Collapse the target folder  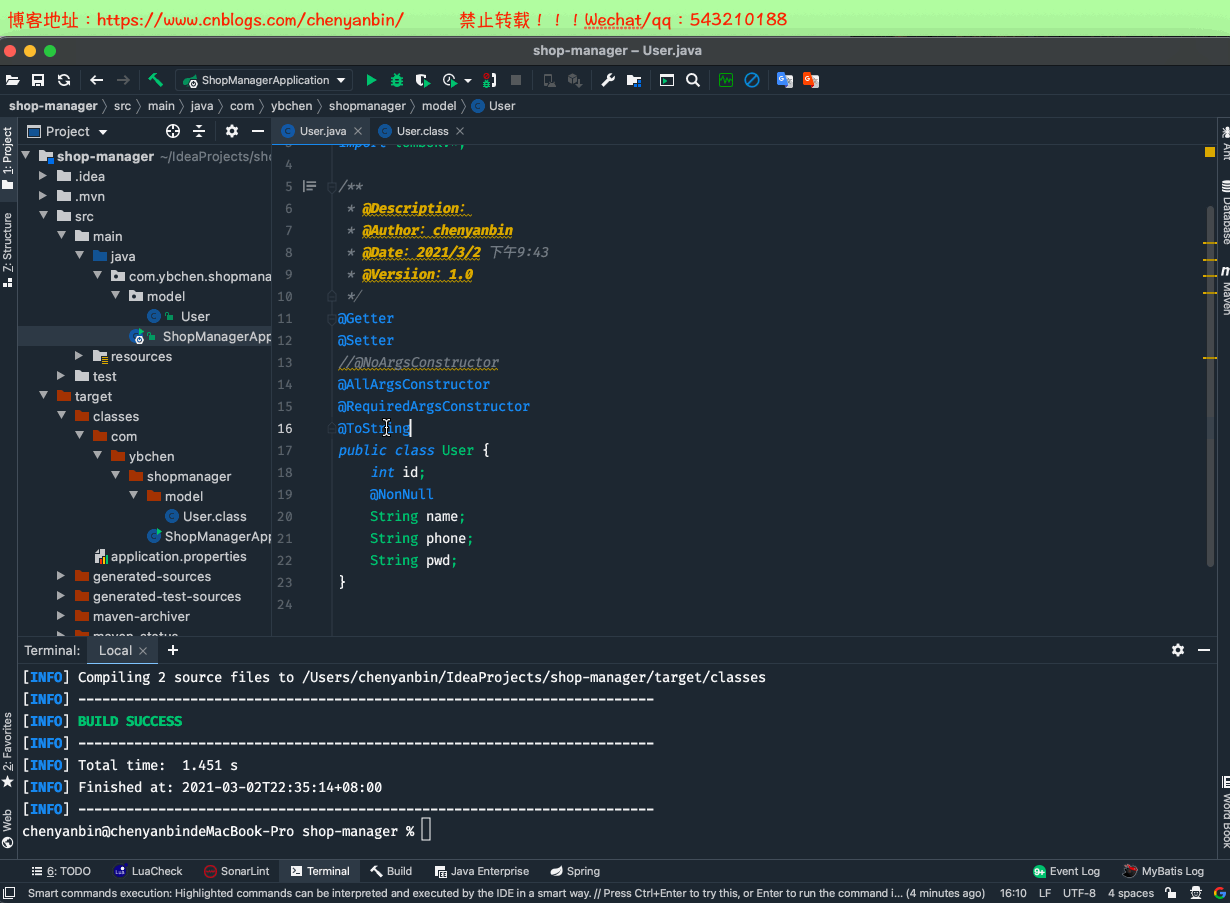click(x=44, y=396)
